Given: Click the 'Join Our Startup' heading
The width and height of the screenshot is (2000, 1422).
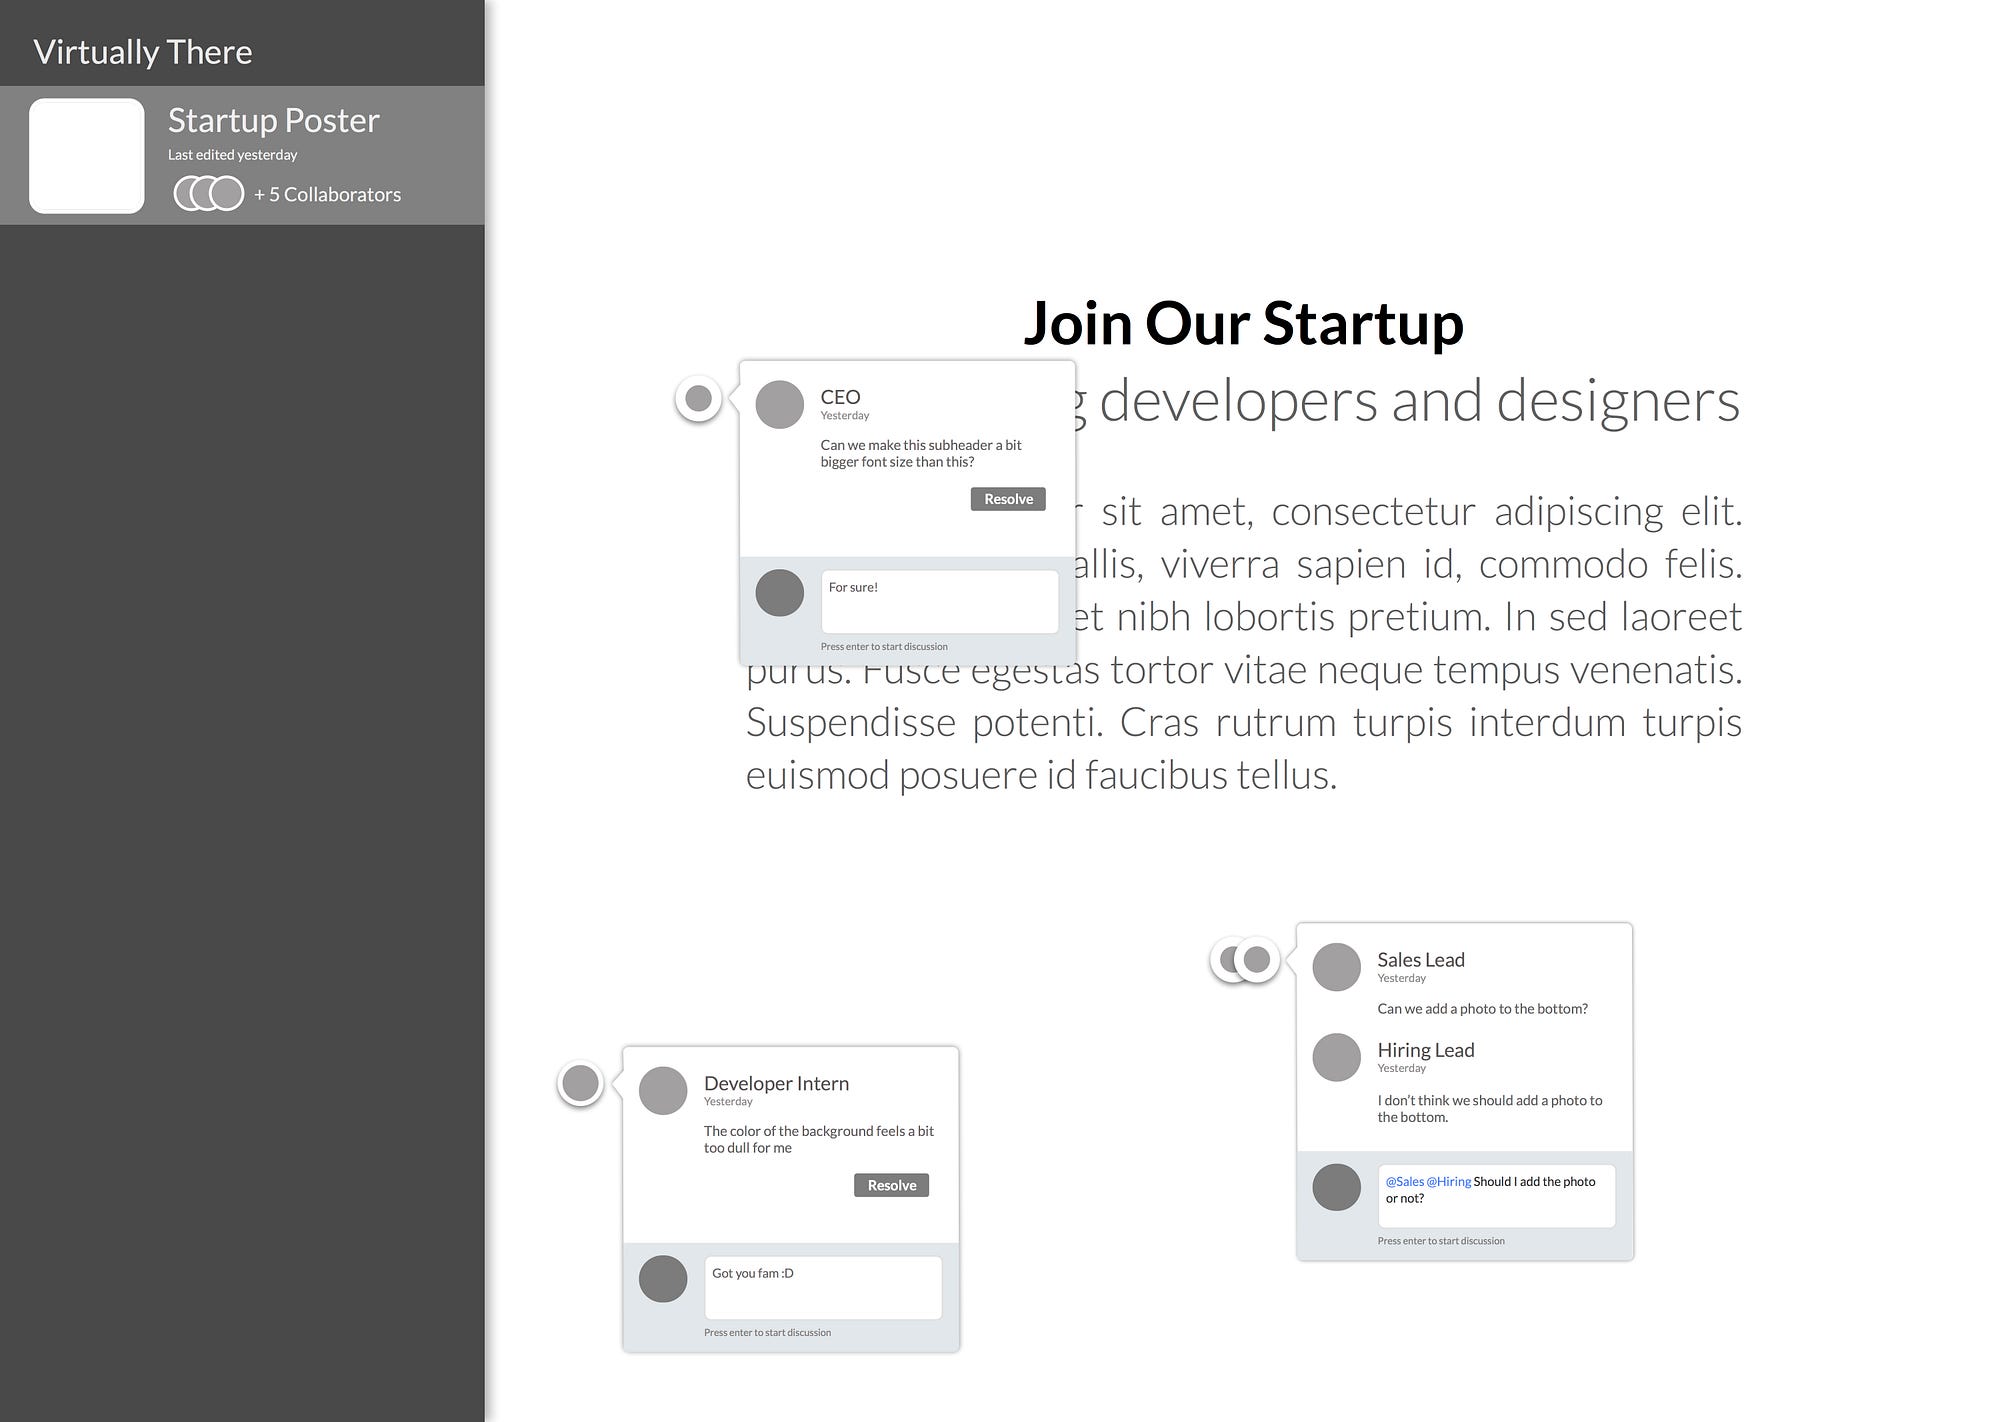Looking at the screenshot, I should click(1243, 324).
